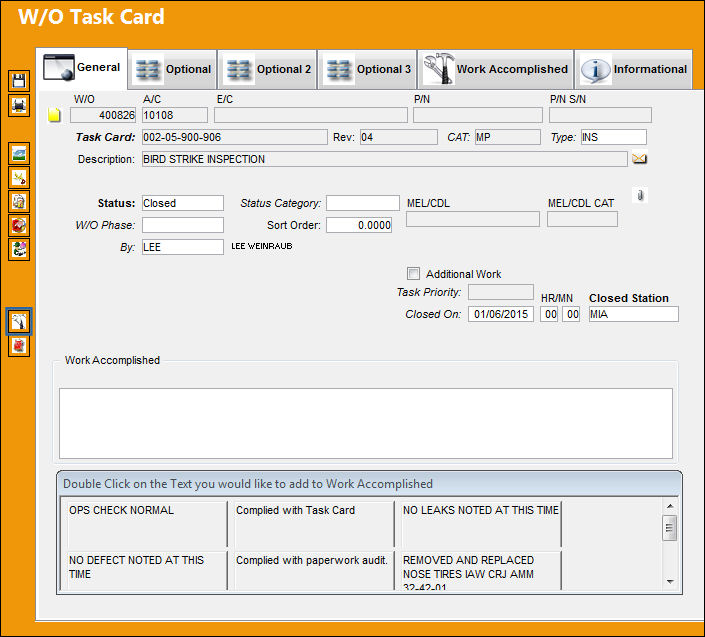
Task: Click the Sort Order field
Action: (359, 225)
